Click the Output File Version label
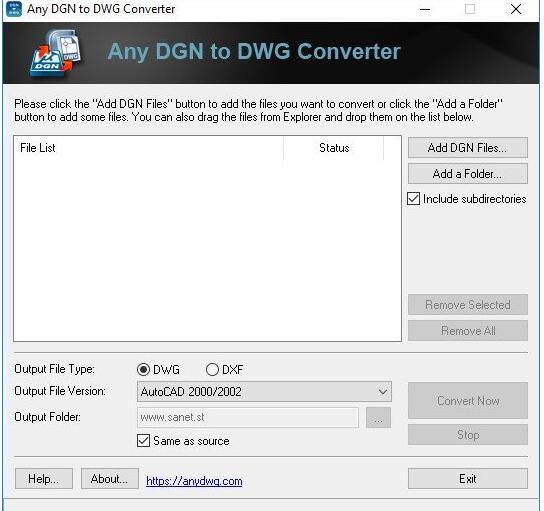The image size is (544, 511). pyautogui.click(x=60, y=391)
